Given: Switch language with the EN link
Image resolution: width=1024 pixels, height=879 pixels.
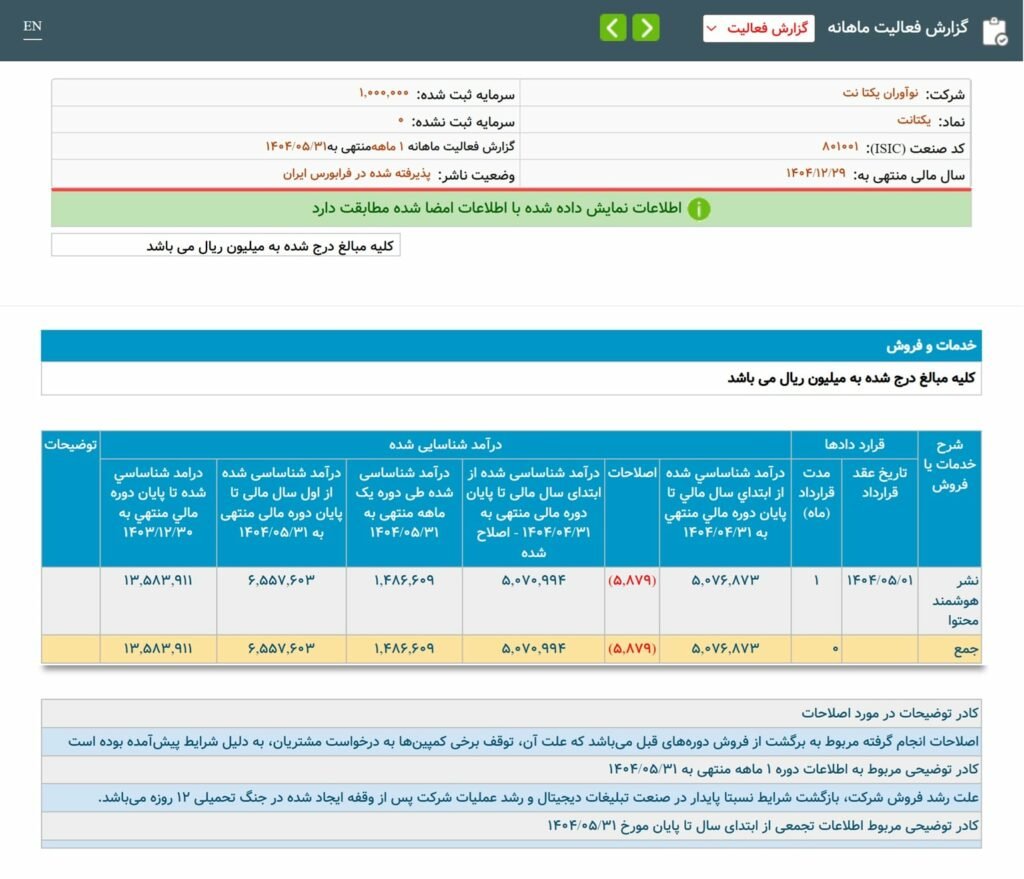Looking at the screenshot, I should pos(32,27).
